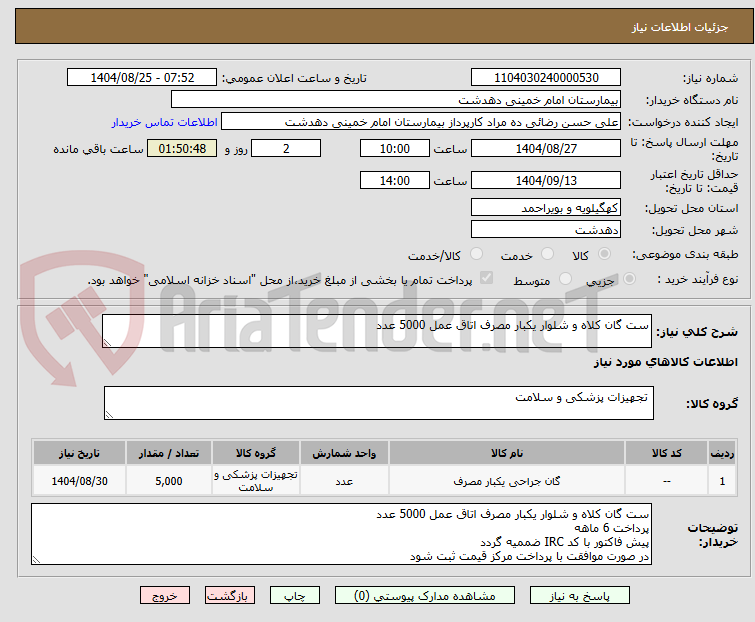Select the خدمت radio button
Screen dimensions: 755x622
coord(547,254)
